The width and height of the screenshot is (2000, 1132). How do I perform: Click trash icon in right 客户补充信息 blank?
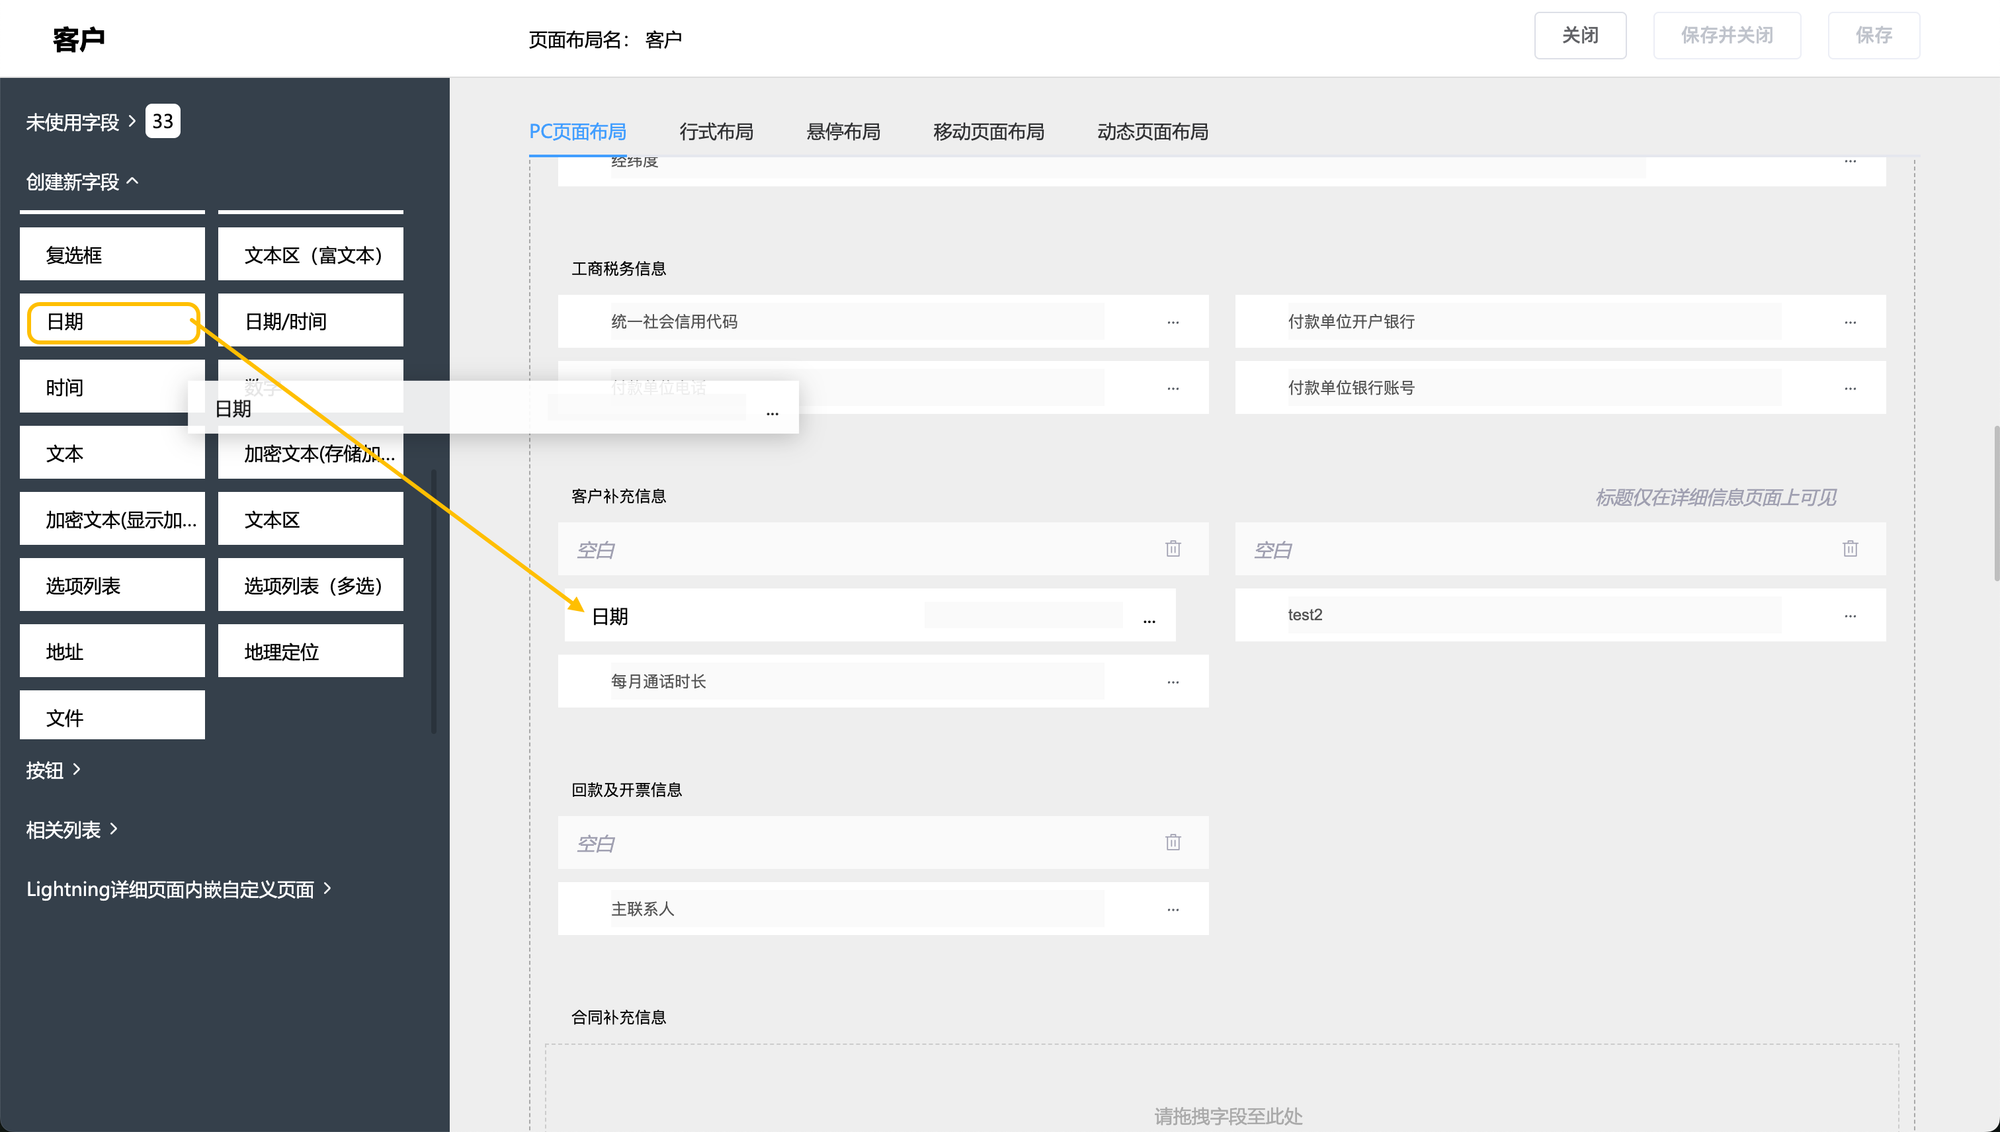(1850, 549)
